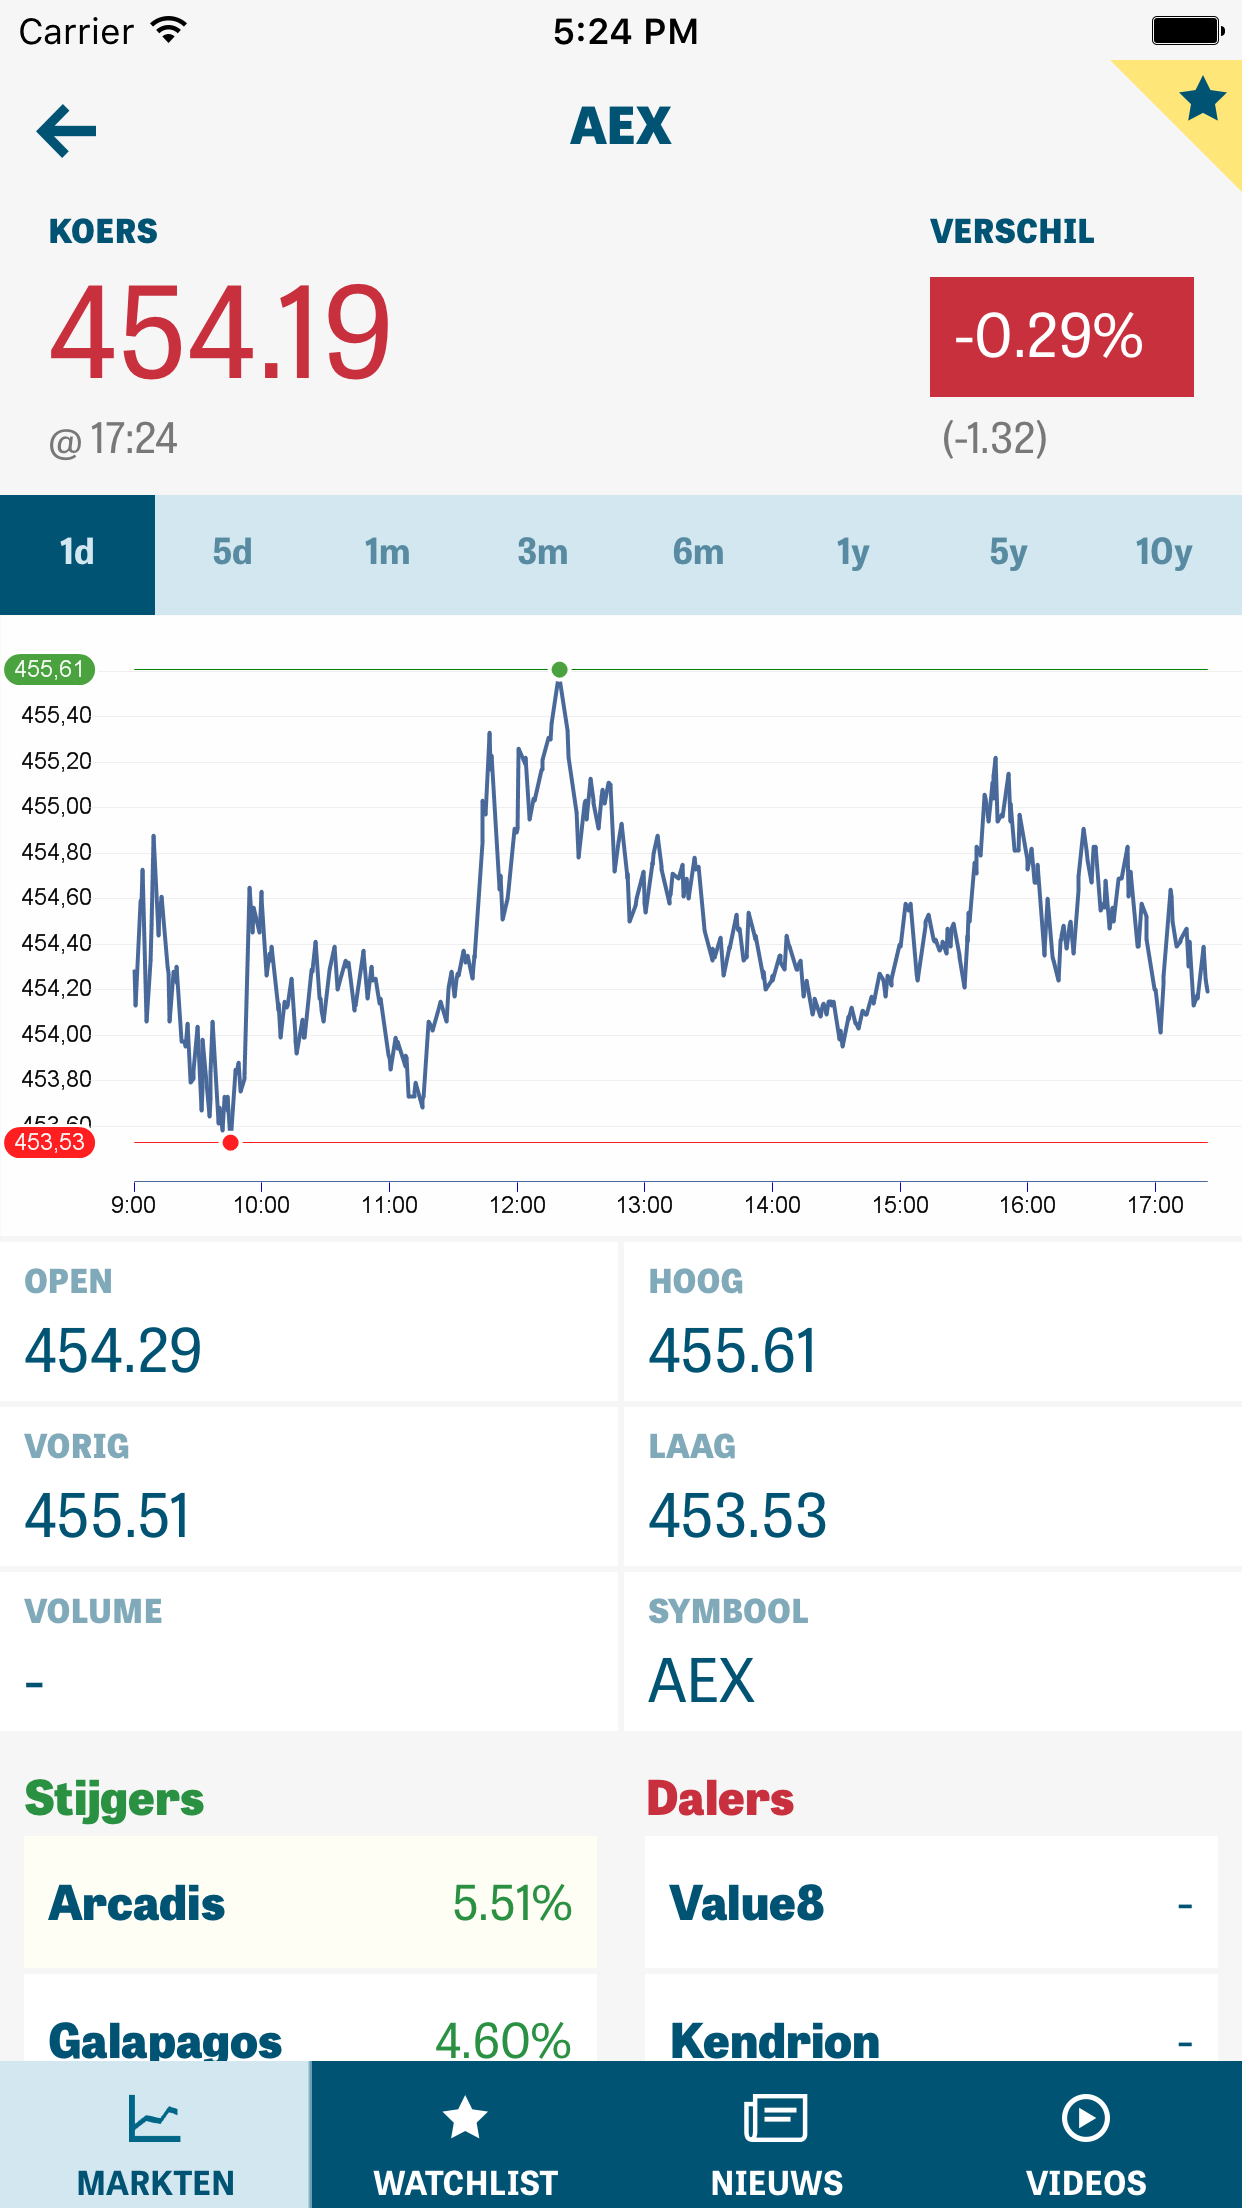Select the 1y chart range
The height and width of the screenshot is (2208, 1242).
853,553
